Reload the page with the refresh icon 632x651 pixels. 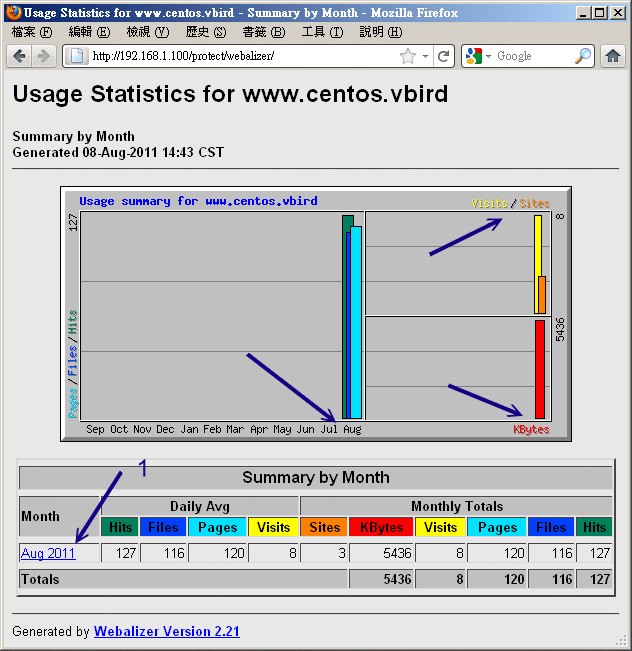(x=445, y=56)
